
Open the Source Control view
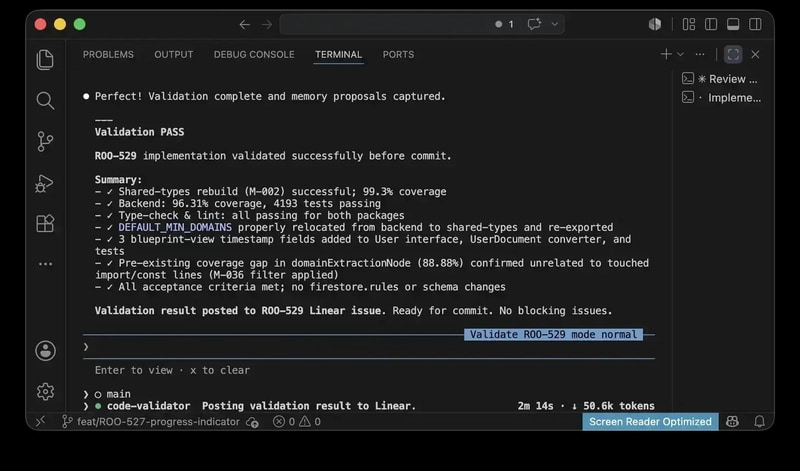pyautogui.click(x=45, y=141)
